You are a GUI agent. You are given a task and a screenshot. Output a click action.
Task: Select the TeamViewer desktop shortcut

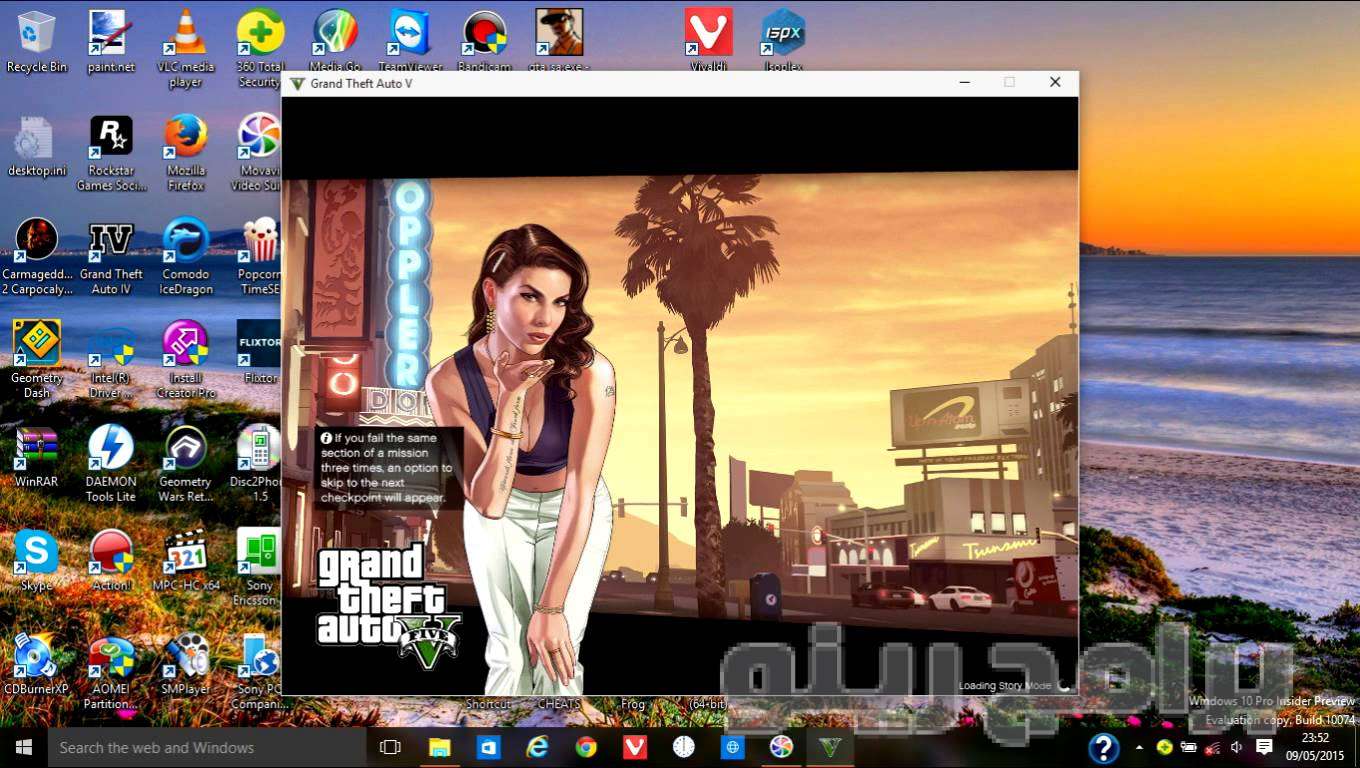tap(410, 41)
